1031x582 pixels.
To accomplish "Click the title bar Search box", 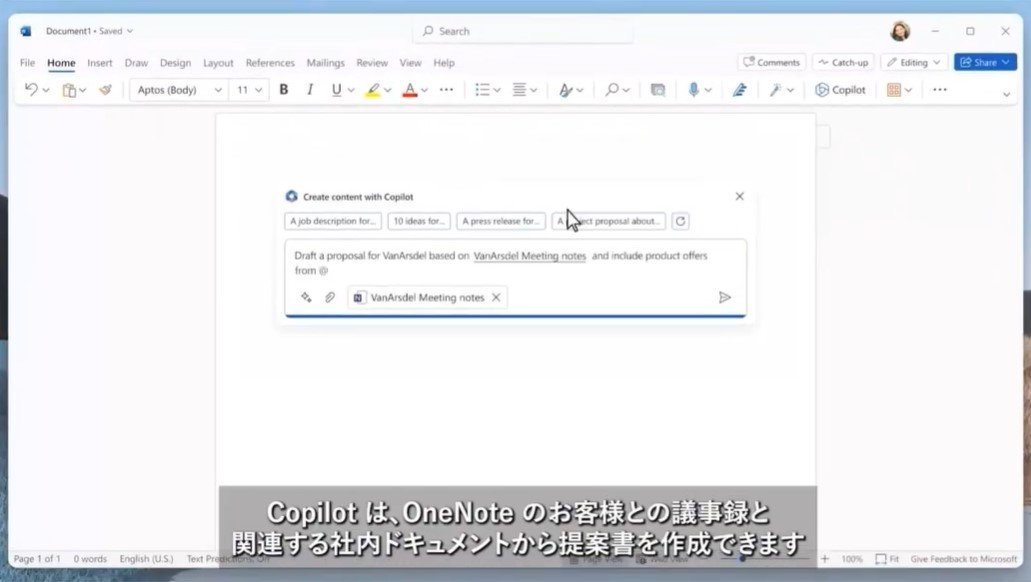I will 523,31.
